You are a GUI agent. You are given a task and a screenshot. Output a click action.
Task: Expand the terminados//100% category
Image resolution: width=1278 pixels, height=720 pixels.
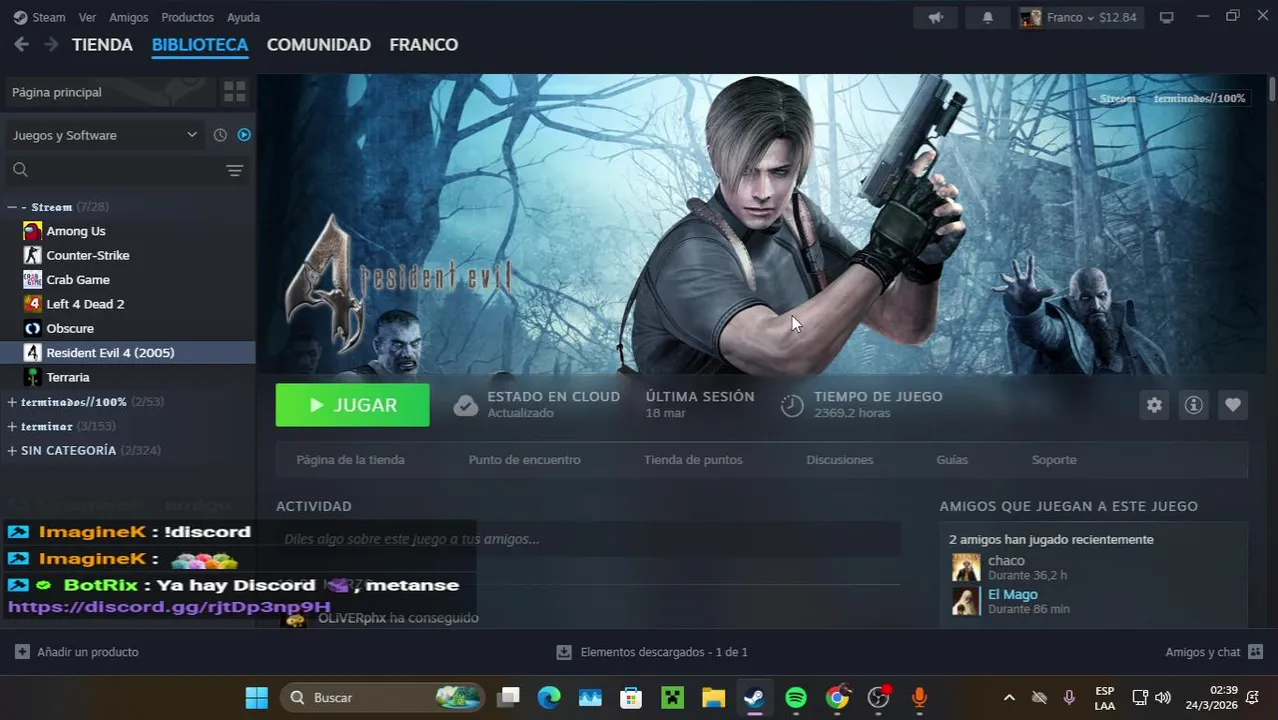(x=12, y=402)
